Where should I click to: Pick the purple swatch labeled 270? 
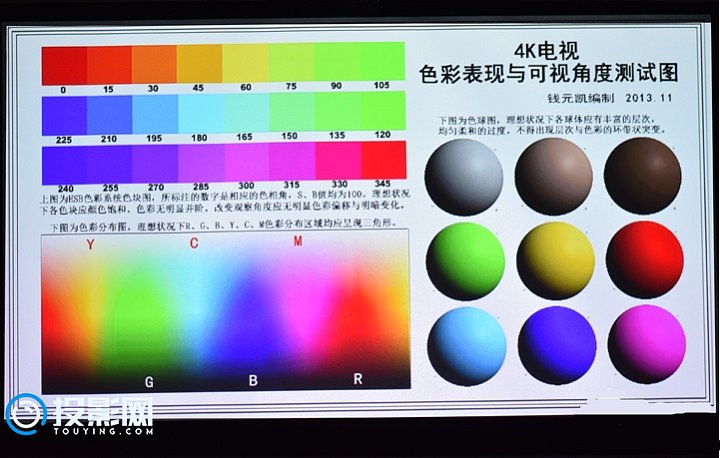154,160
